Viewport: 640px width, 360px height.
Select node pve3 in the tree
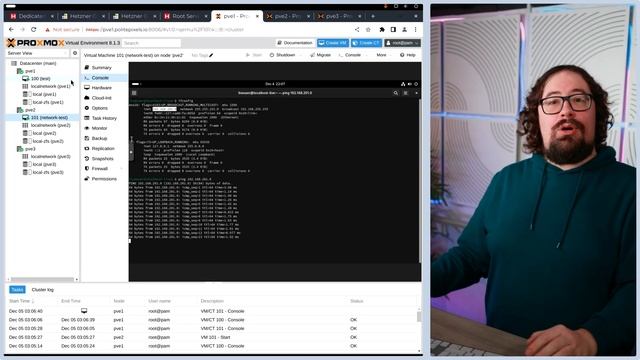(30, 149)
